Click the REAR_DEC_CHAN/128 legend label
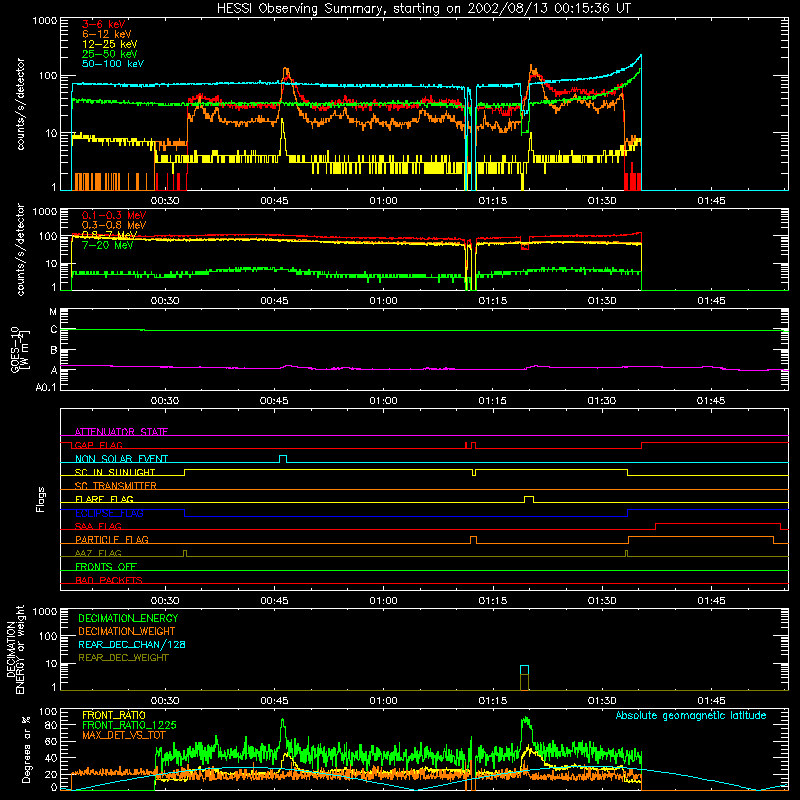The image size is (800, 800). 132,645
